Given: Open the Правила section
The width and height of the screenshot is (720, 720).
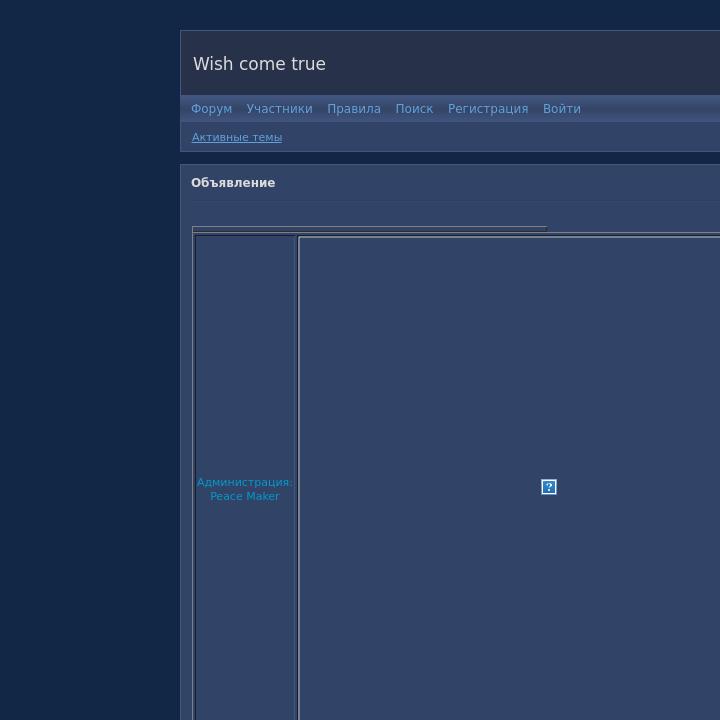Looking at the screenshot, I should [354, 109].
